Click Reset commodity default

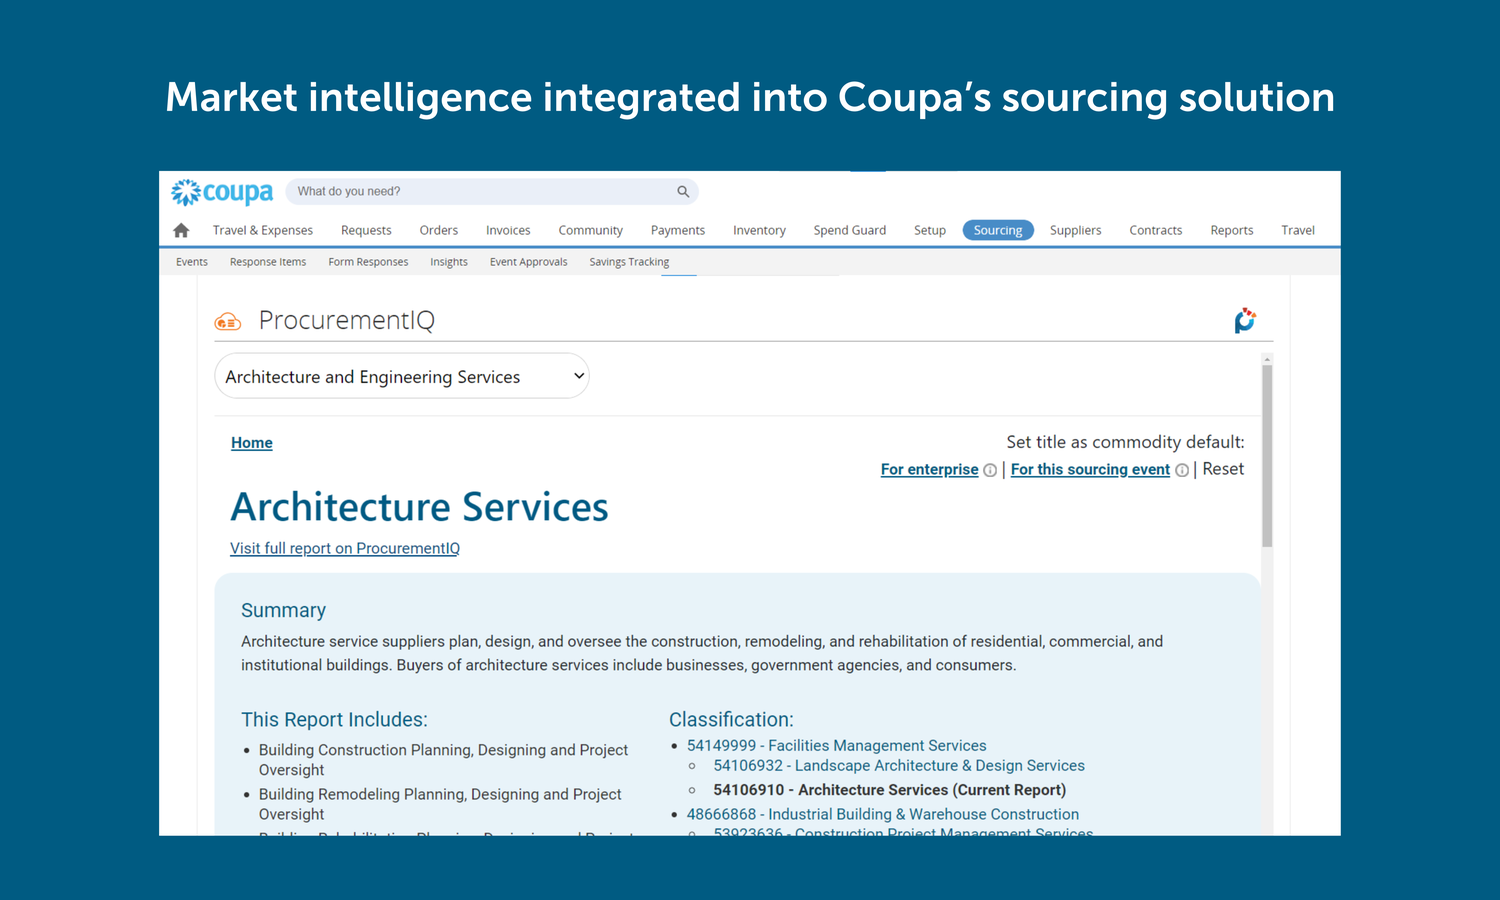click(1223, 469)
